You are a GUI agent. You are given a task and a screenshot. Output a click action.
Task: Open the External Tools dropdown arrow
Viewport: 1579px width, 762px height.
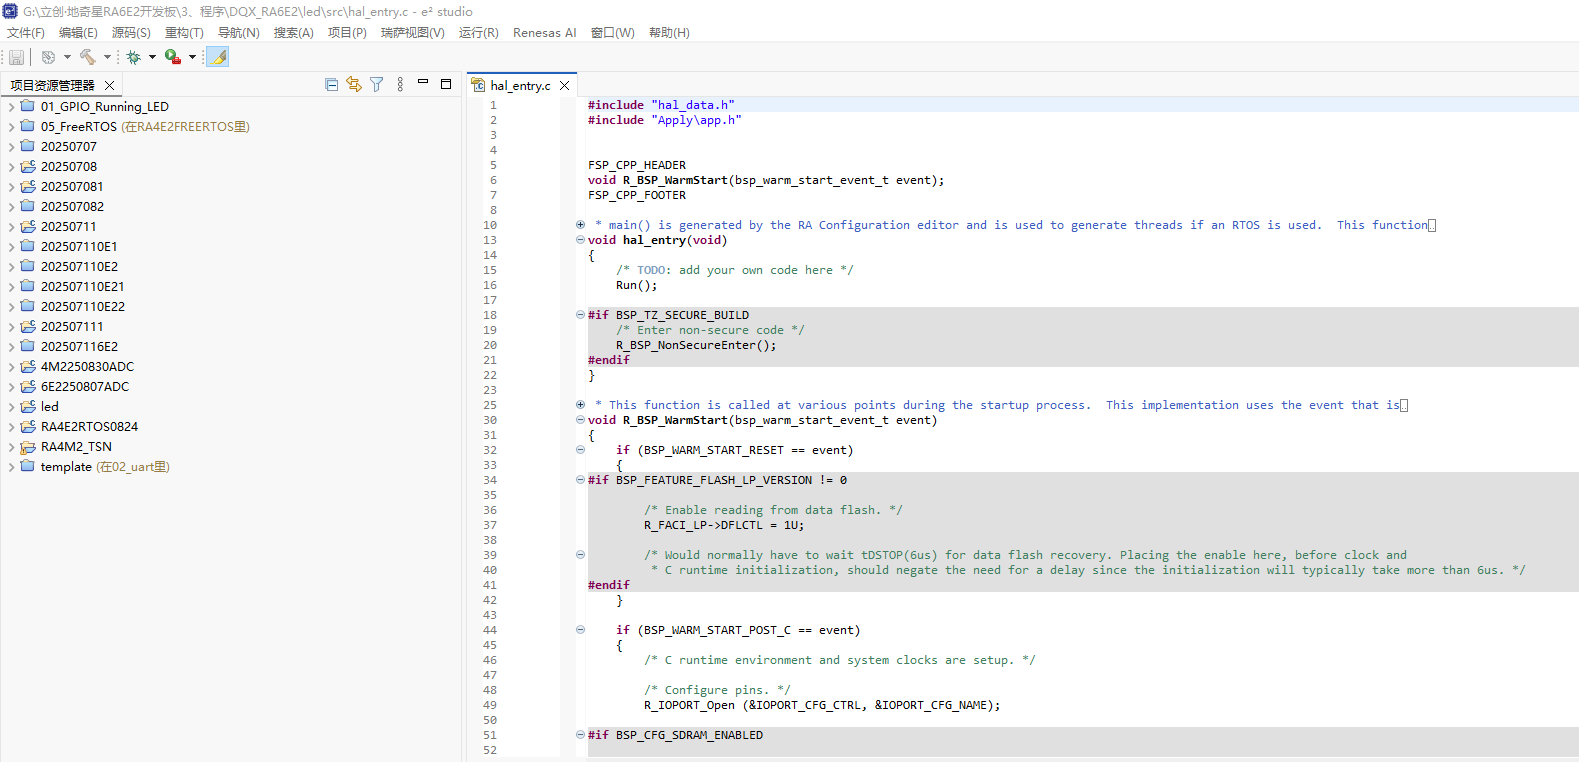pyautogui.click(x=192, y=57)
